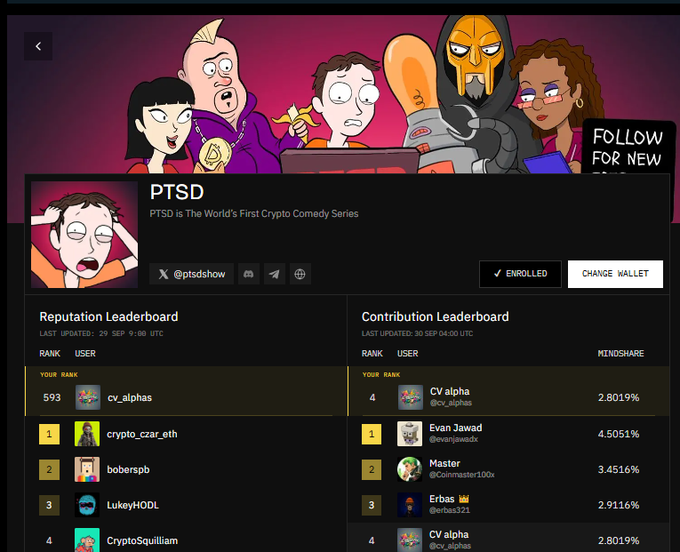Click Master's avatar image
This screenshot has width=680, height=552.
pos(409,469)
